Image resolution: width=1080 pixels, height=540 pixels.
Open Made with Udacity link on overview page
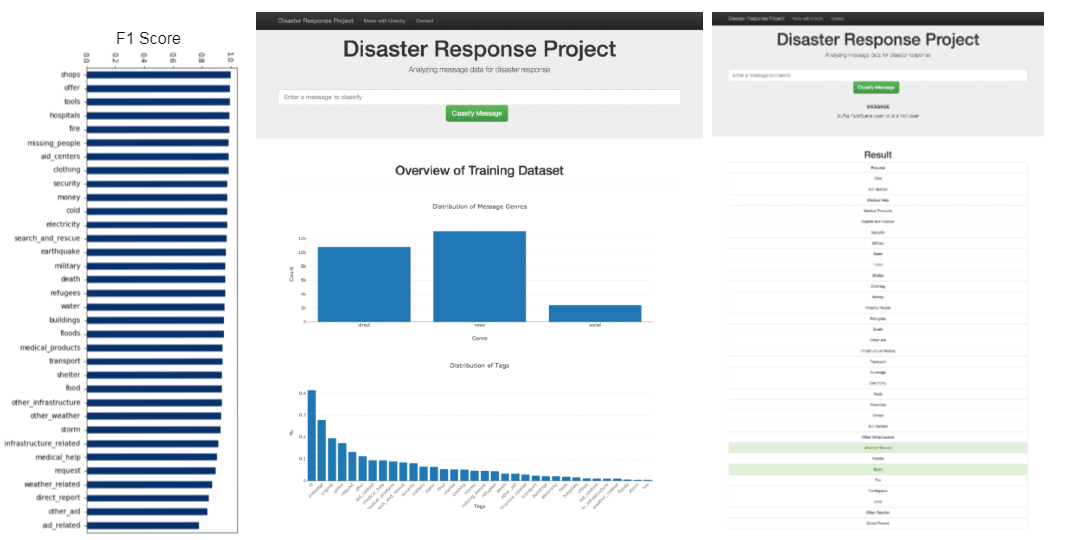[384, 20]
